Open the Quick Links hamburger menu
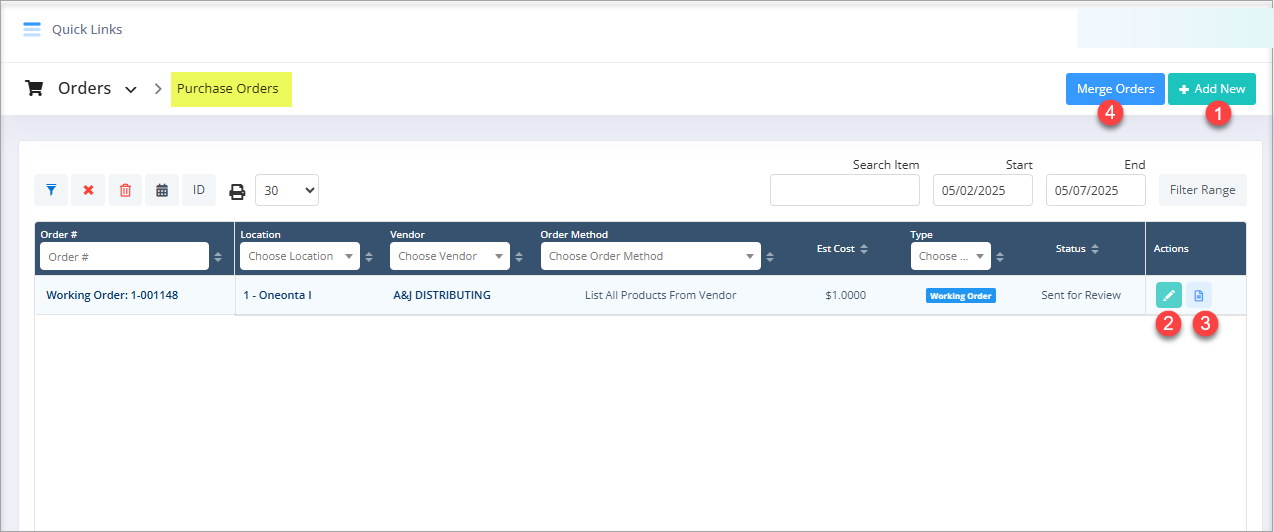 (32, 29)
